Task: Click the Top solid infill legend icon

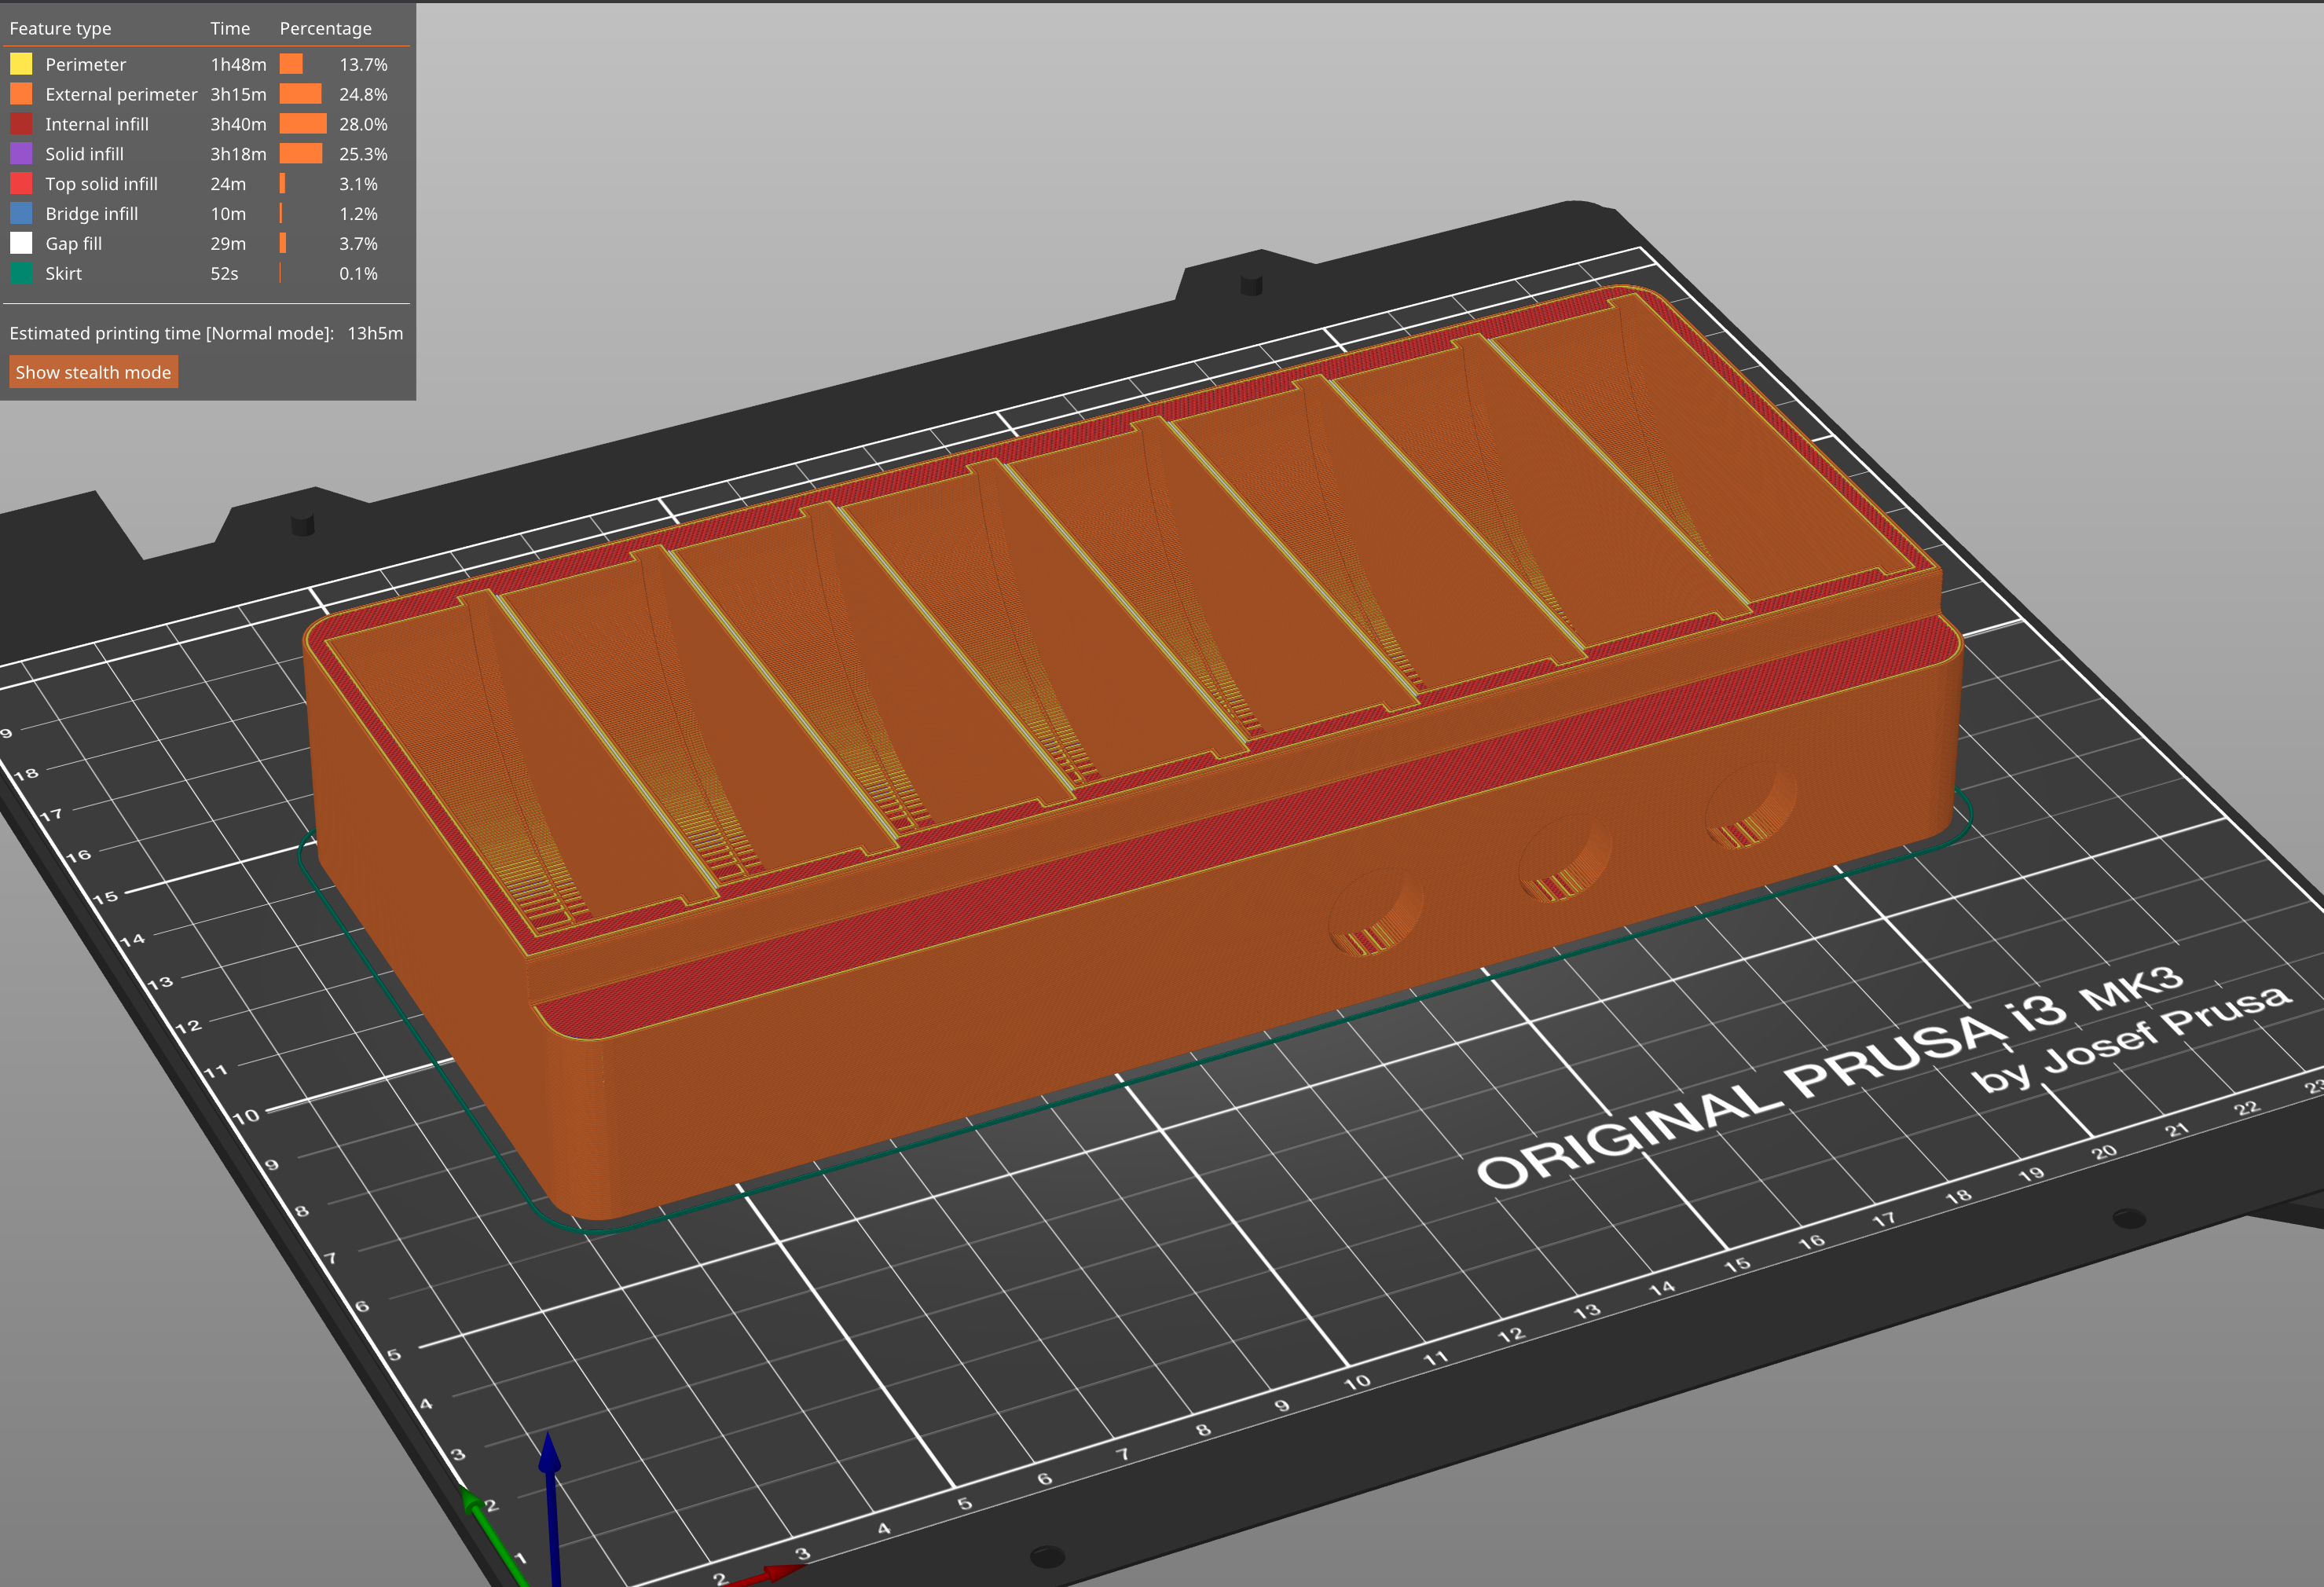Action: tap(21, 184)
